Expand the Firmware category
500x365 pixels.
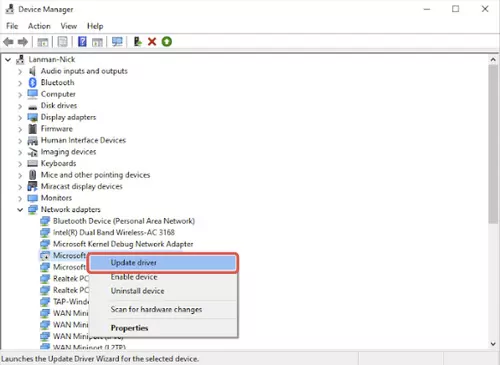pos(20,129)
